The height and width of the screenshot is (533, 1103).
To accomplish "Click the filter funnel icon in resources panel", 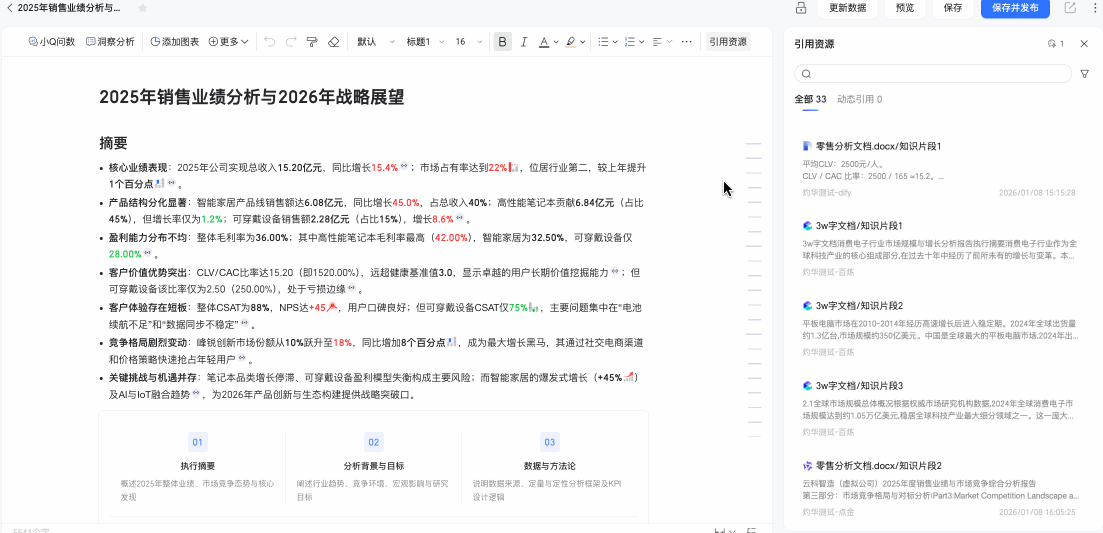I will coord(1084,74).
